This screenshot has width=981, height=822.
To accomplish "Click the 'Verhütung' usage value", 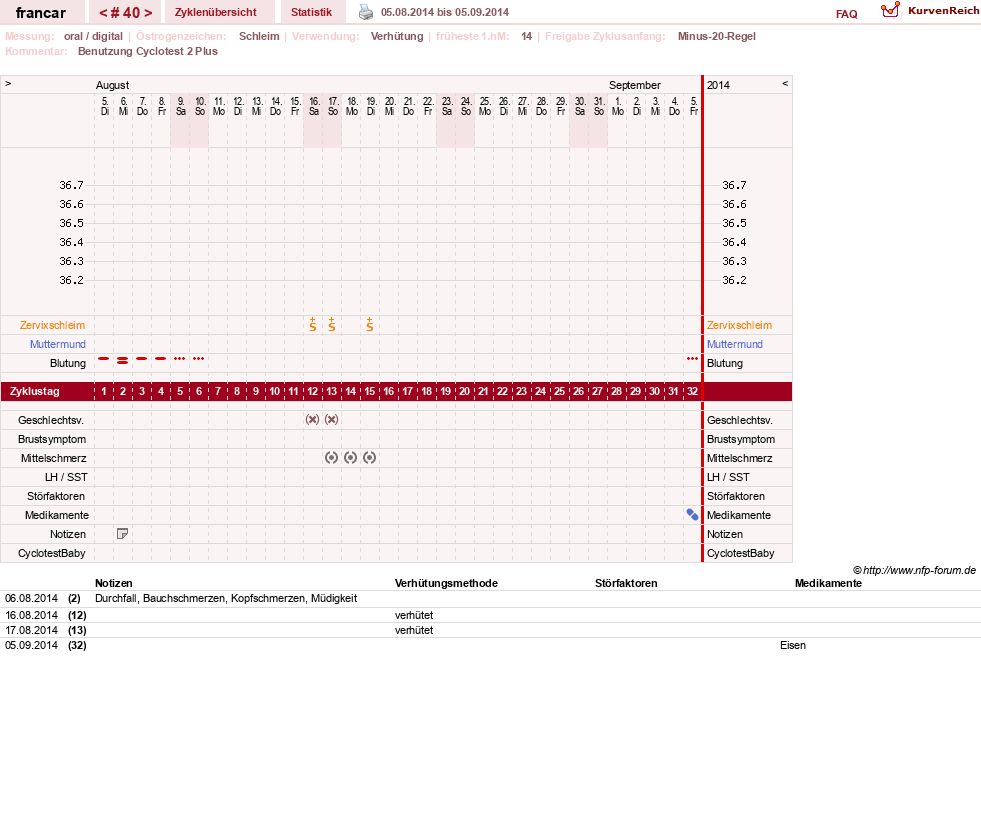I will pyautogui.click(x=397, y=36).
